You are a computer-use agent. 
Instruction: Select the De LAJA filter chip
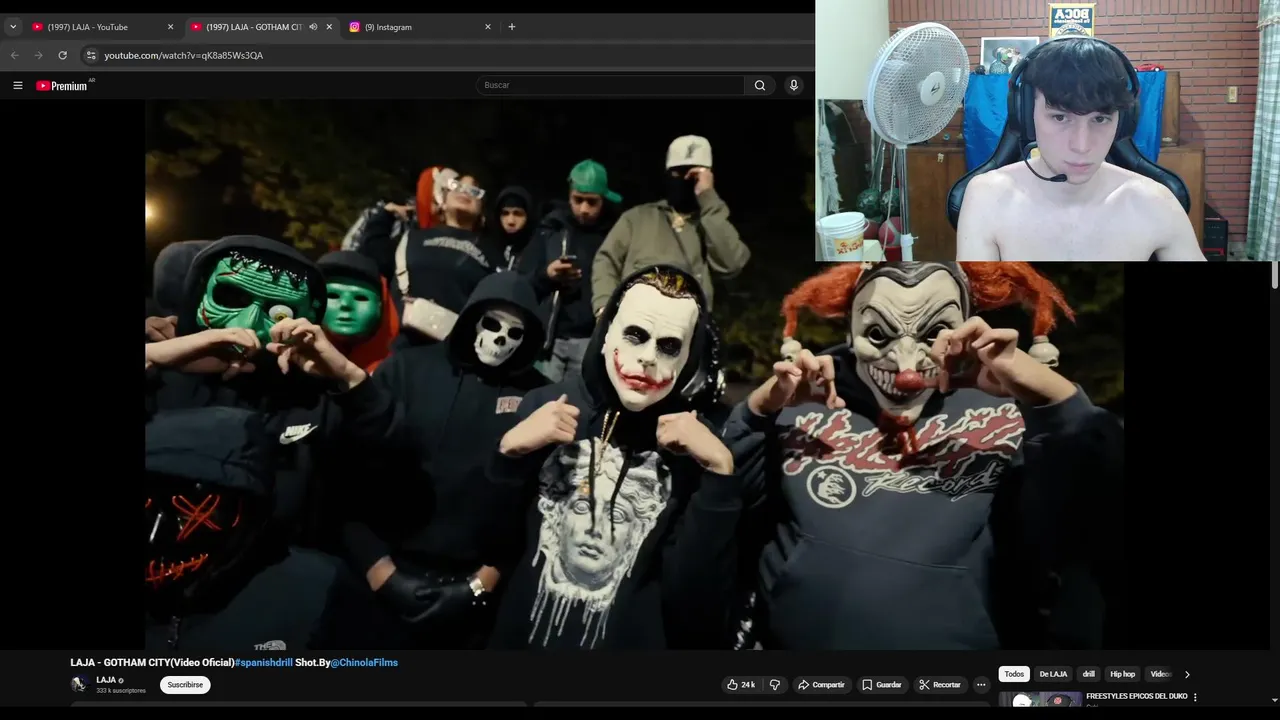[x=1053, y=674]
